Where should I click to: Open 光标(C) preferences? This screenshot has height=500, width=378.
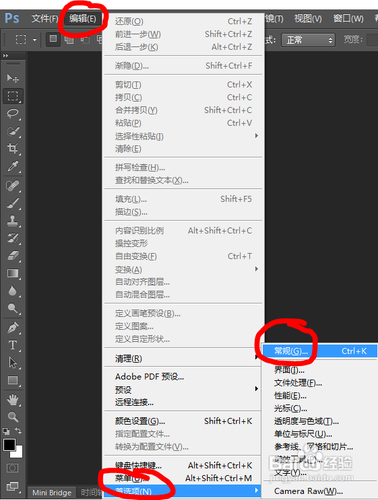(320, 408)
